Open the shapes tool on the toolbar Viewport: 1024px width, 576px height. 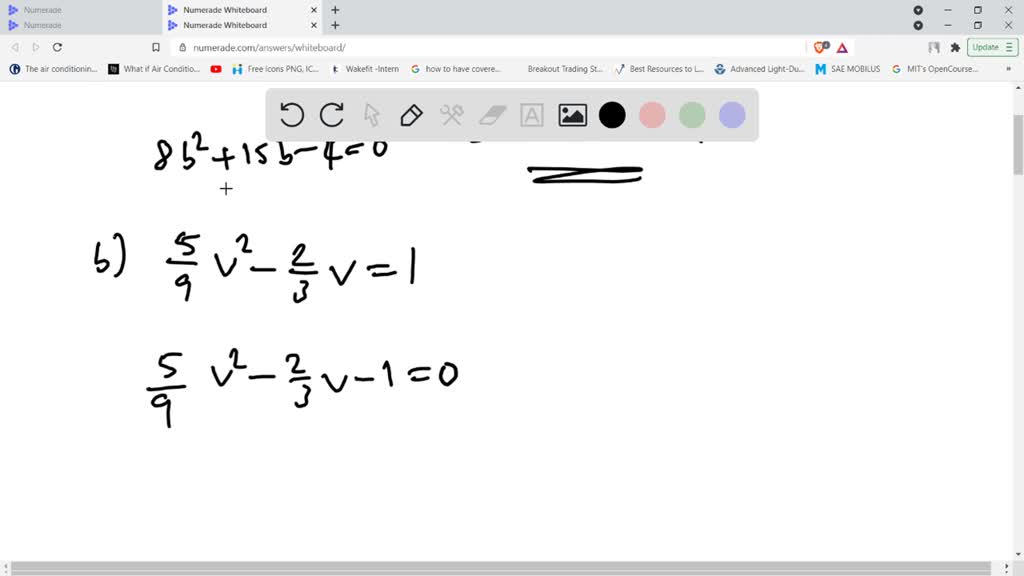tap(451, 115)
